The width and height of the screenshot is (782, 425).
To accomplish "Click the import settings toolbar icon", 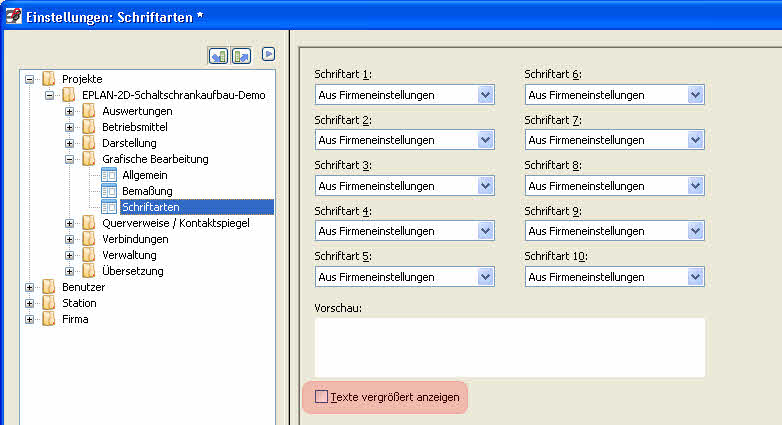I will coord(219,55).
